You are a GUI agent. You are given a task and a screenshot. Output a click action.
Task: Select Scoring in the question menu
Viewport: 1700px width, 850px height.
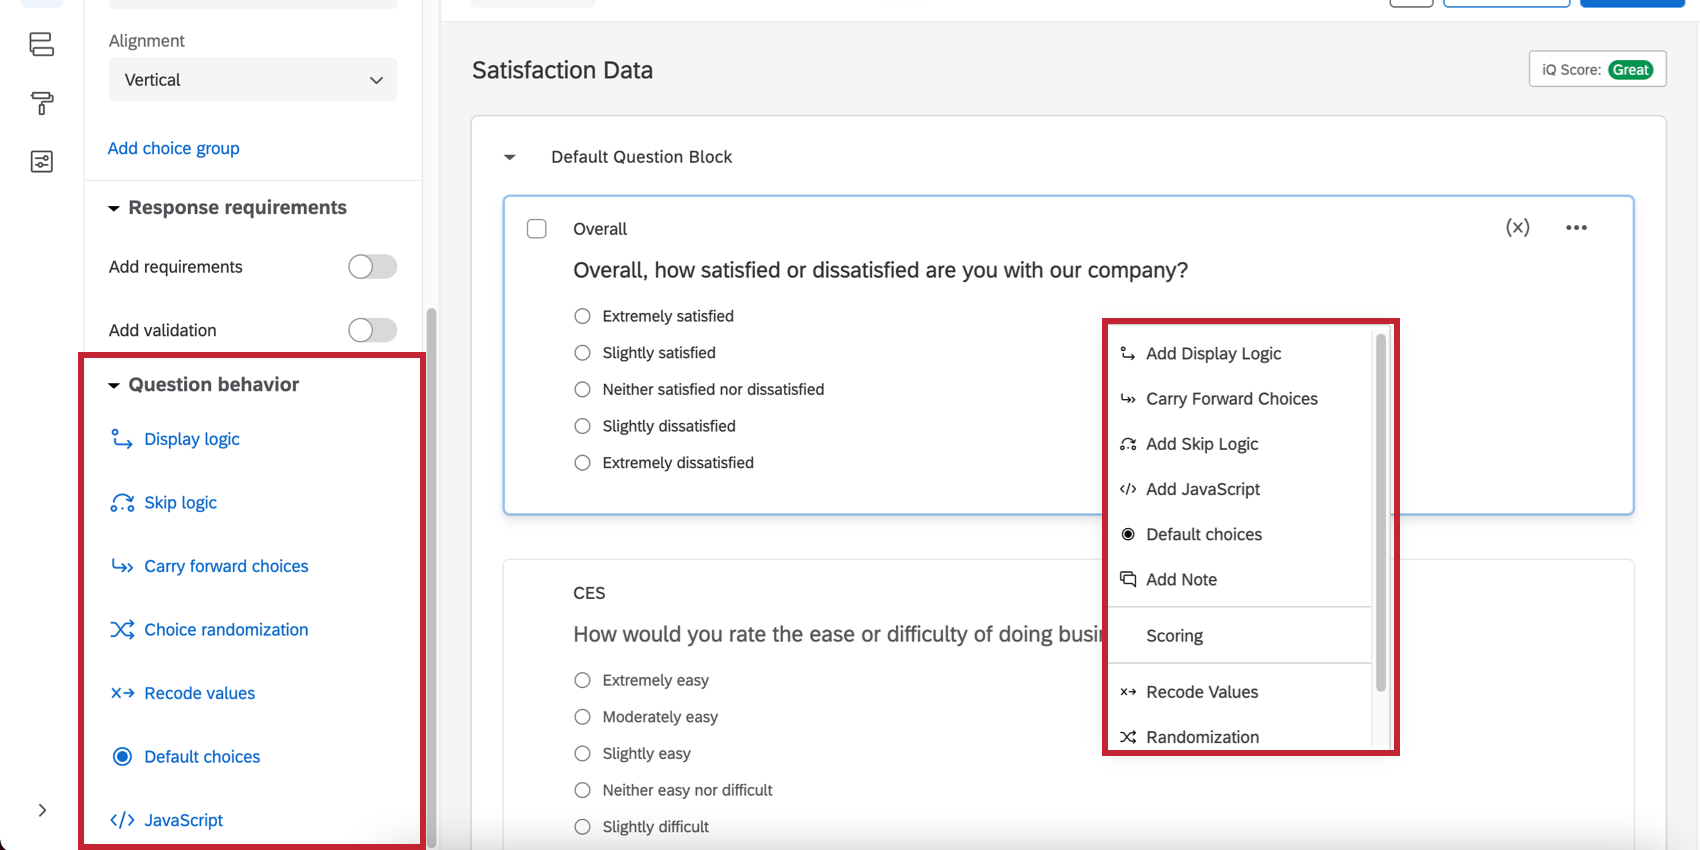1174,636
